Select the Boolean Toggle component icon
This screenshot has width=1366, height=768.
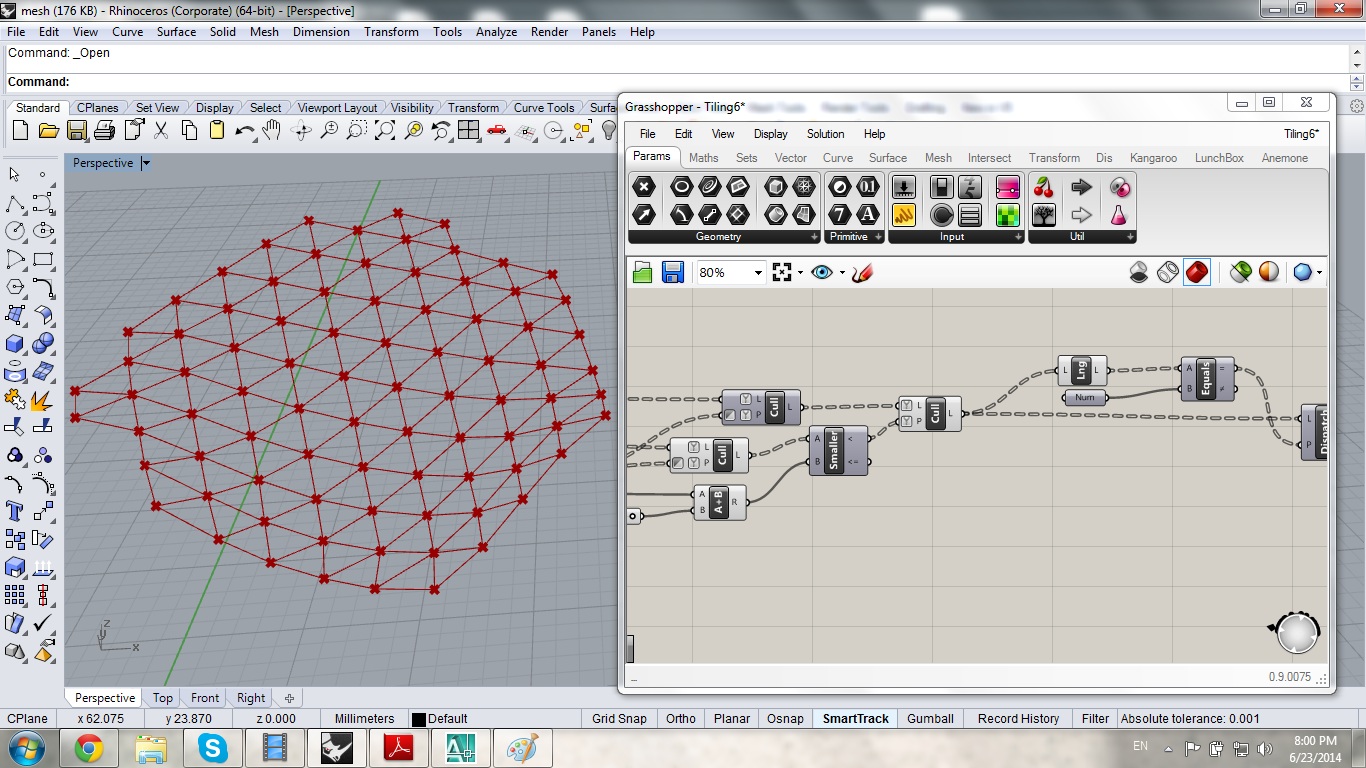[x=941, y=187]
